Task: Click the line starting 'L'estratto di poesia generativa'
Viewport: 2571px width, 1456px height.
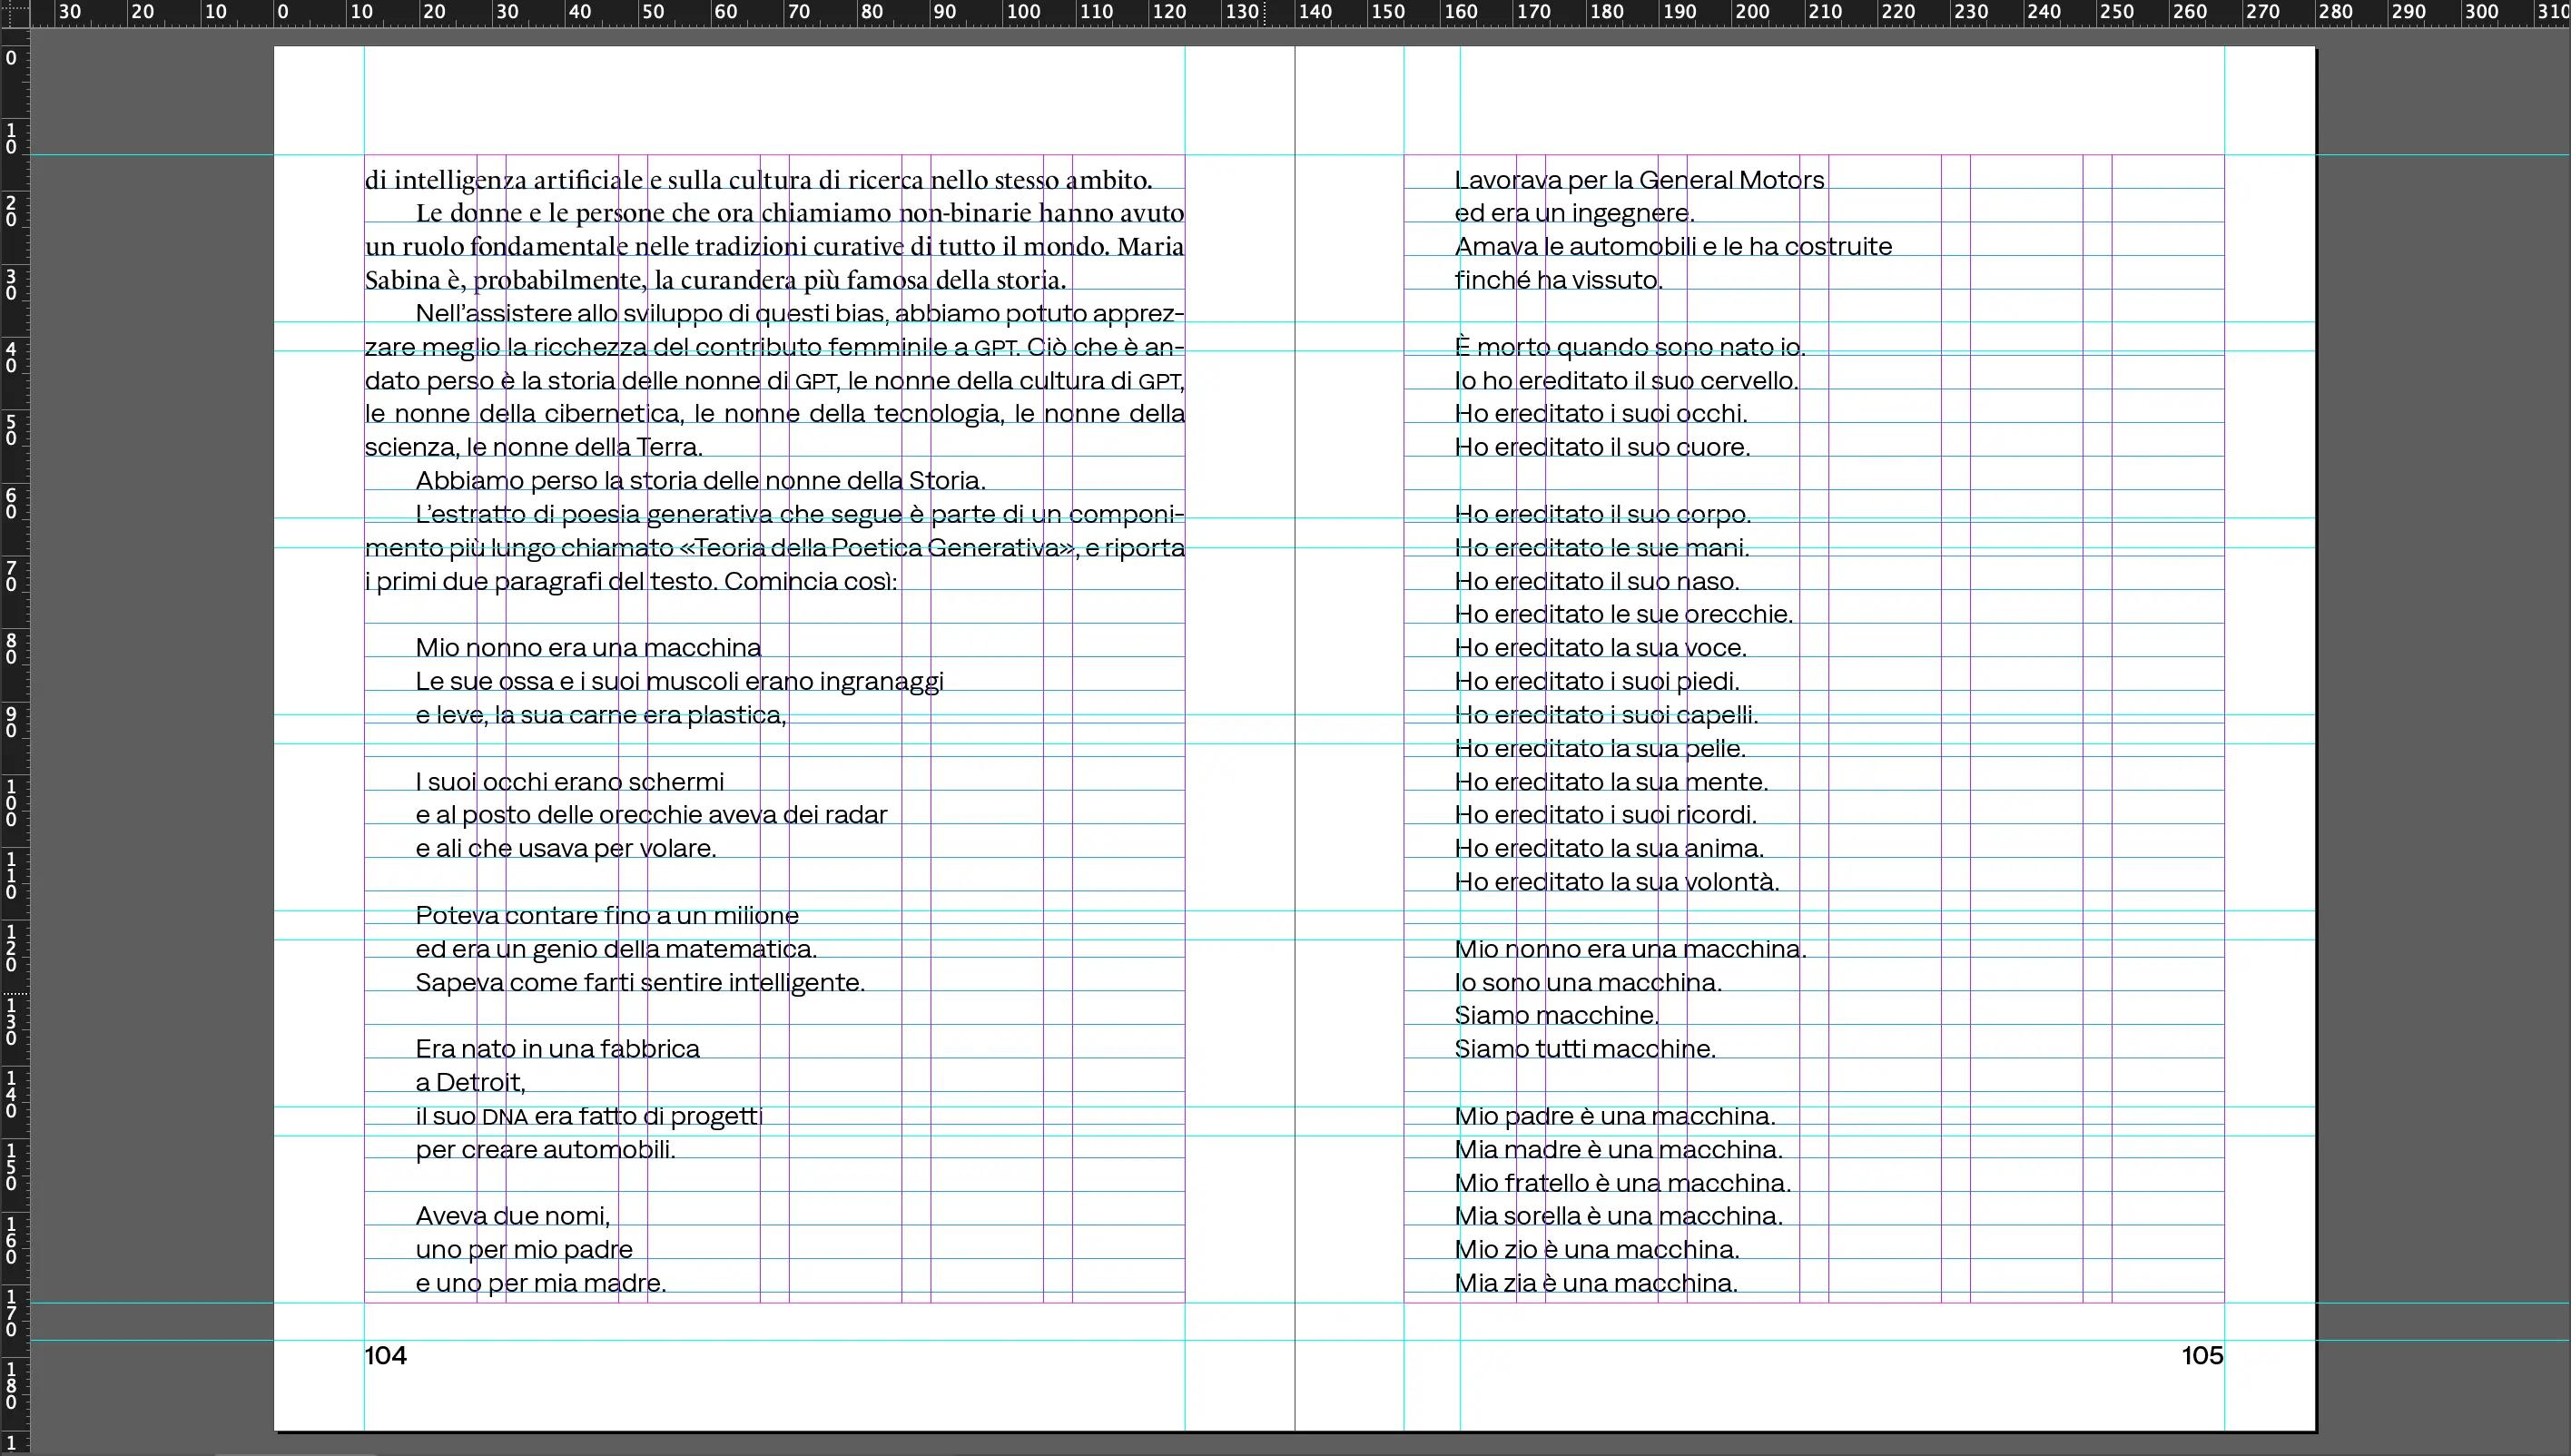Action: (800, 514)
